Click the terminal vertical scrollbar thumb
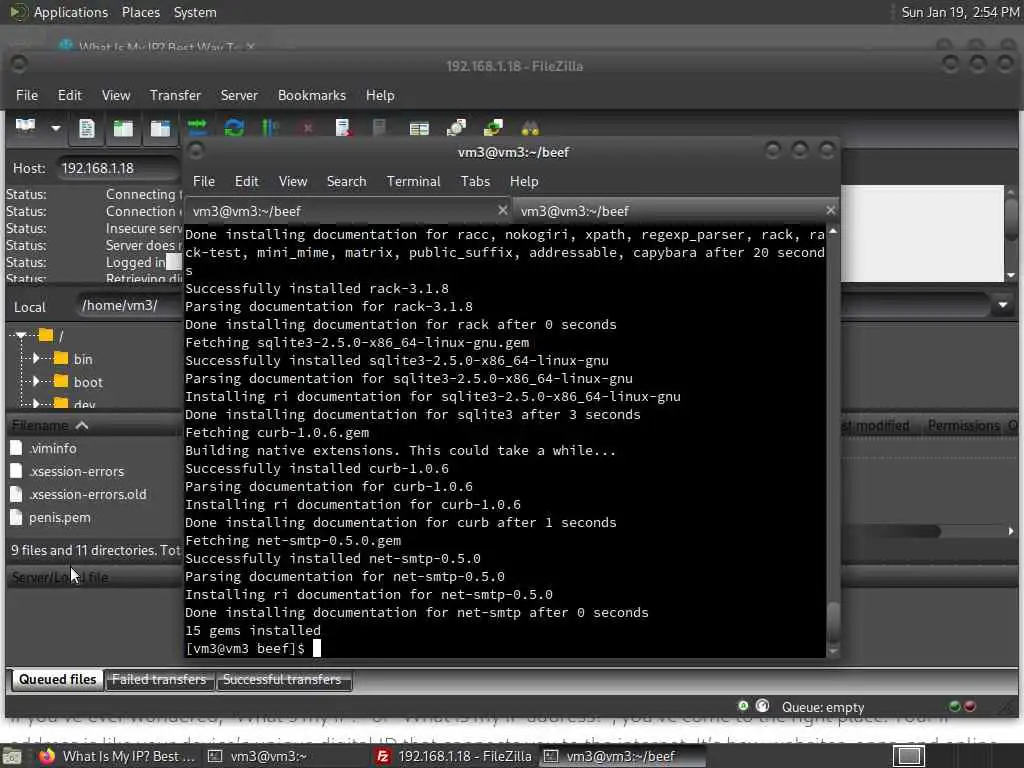Image resolution: width=1024 pixels, height=768 pixels. (x=833, y=623)
